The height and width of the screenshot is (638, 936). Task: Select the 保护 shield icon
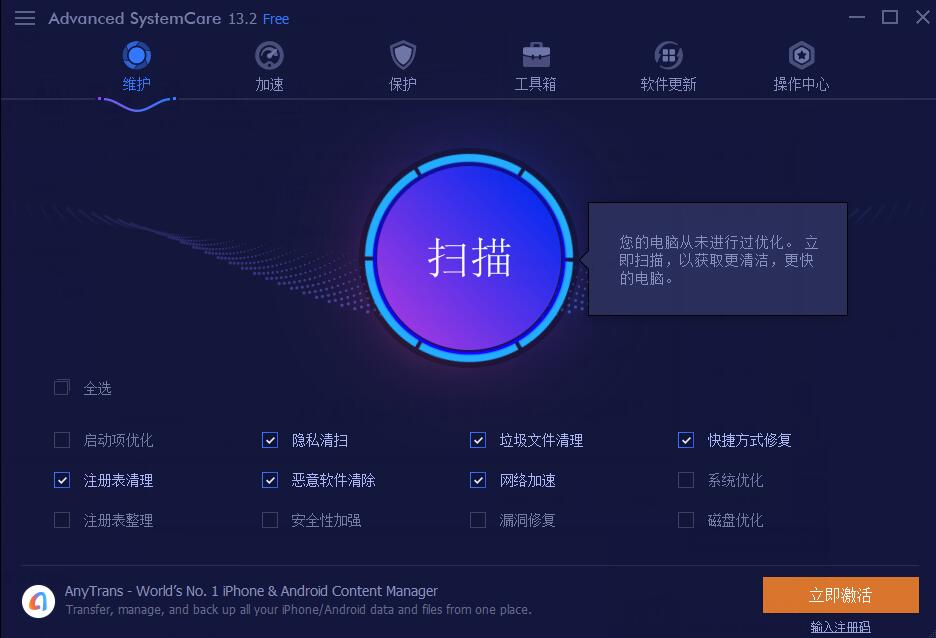point(403,56)
